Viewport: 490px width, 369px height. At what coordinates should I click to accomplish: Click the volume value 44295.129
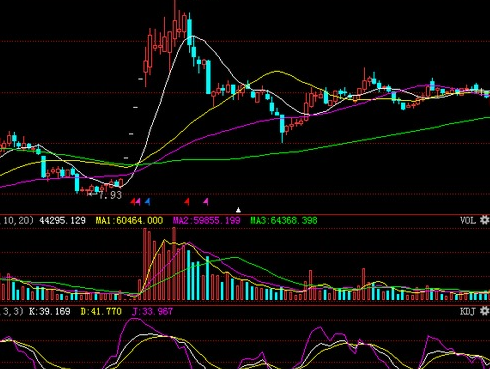[62, 220]
